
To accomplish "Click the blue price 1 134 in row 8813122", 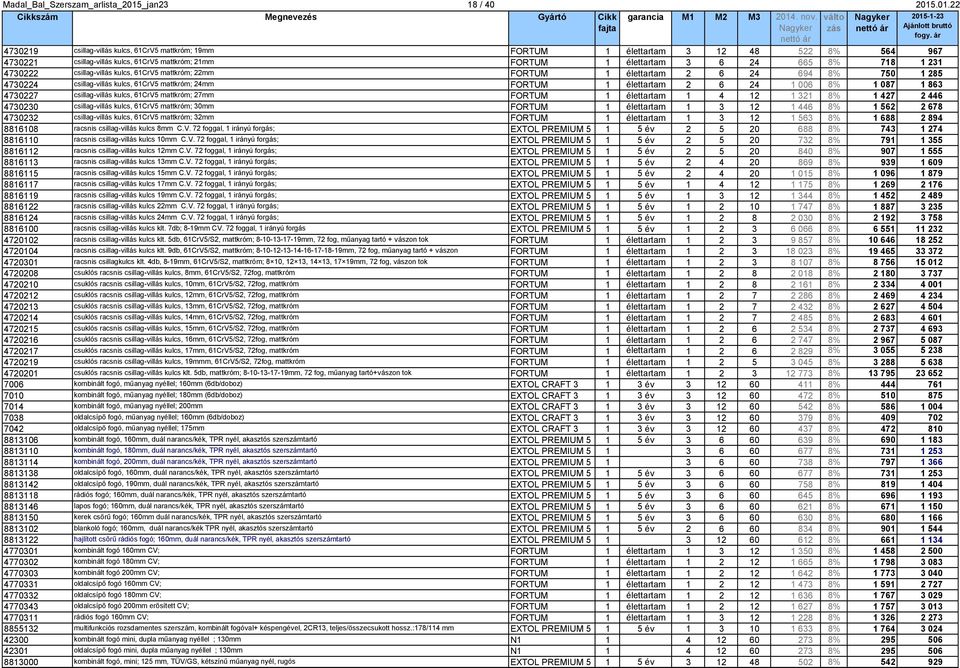I will 931,539.
